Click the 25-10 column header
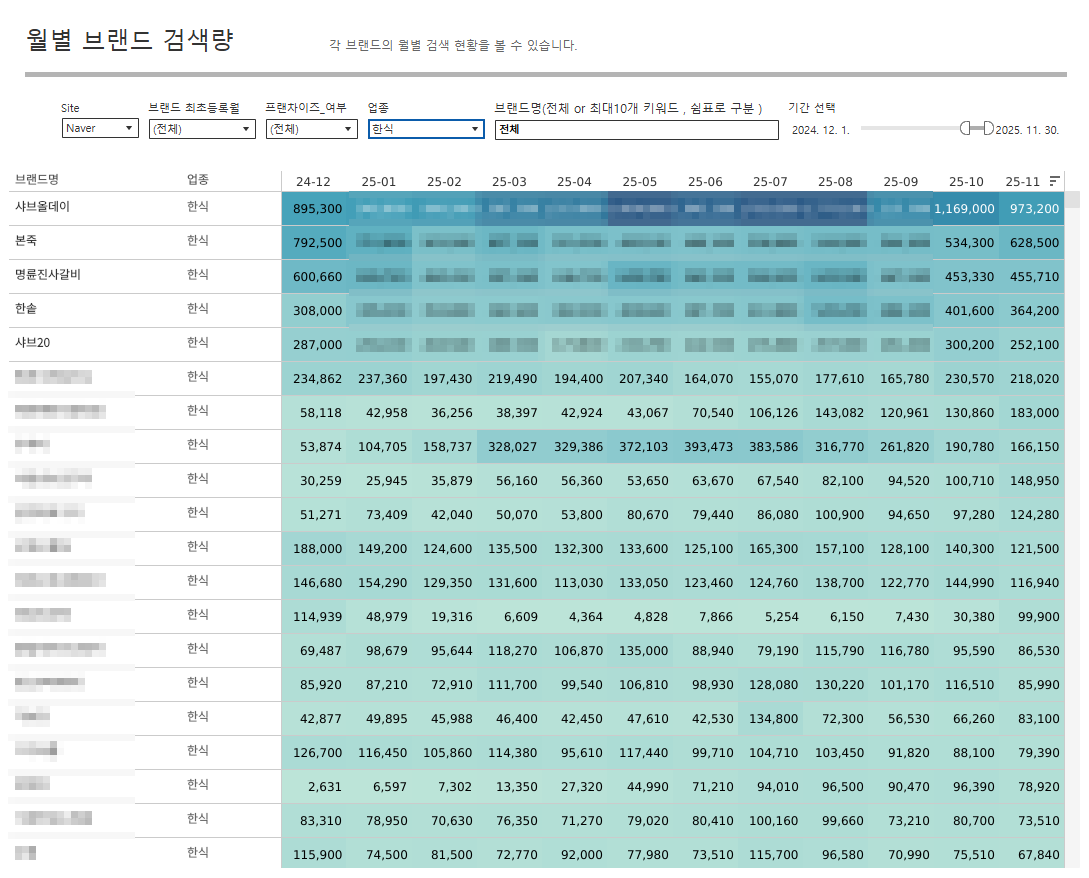 pos(966,182)
